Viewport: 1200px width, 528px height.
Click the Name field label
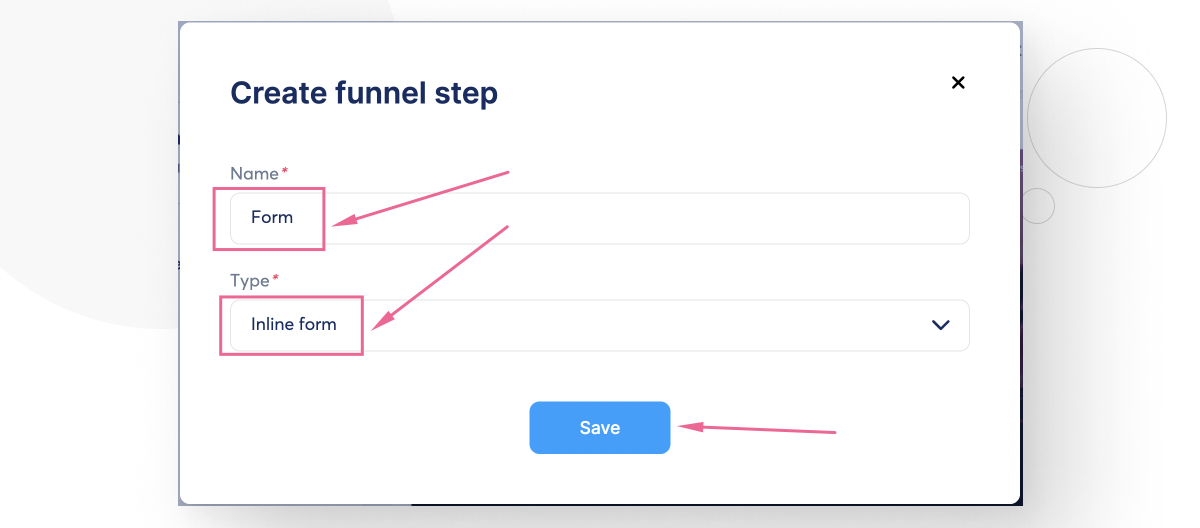(254, 174)
